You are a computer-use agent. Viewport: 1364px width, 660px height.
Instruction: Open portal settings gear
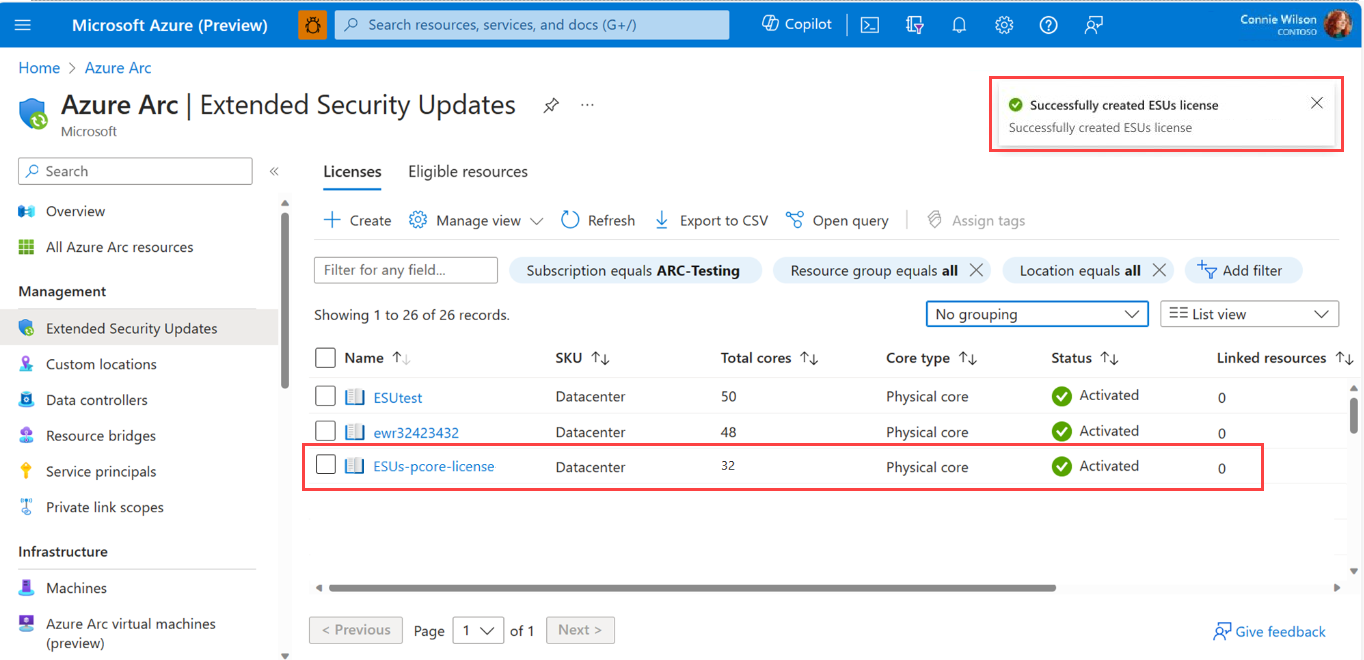1004,25
